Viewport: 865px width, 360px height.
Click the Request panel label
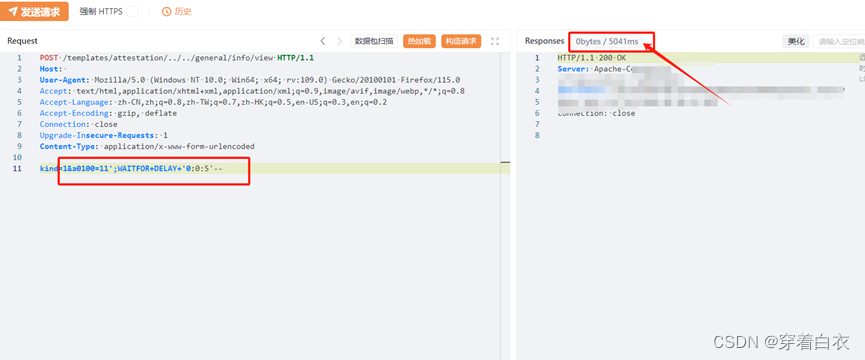(23, 41)
